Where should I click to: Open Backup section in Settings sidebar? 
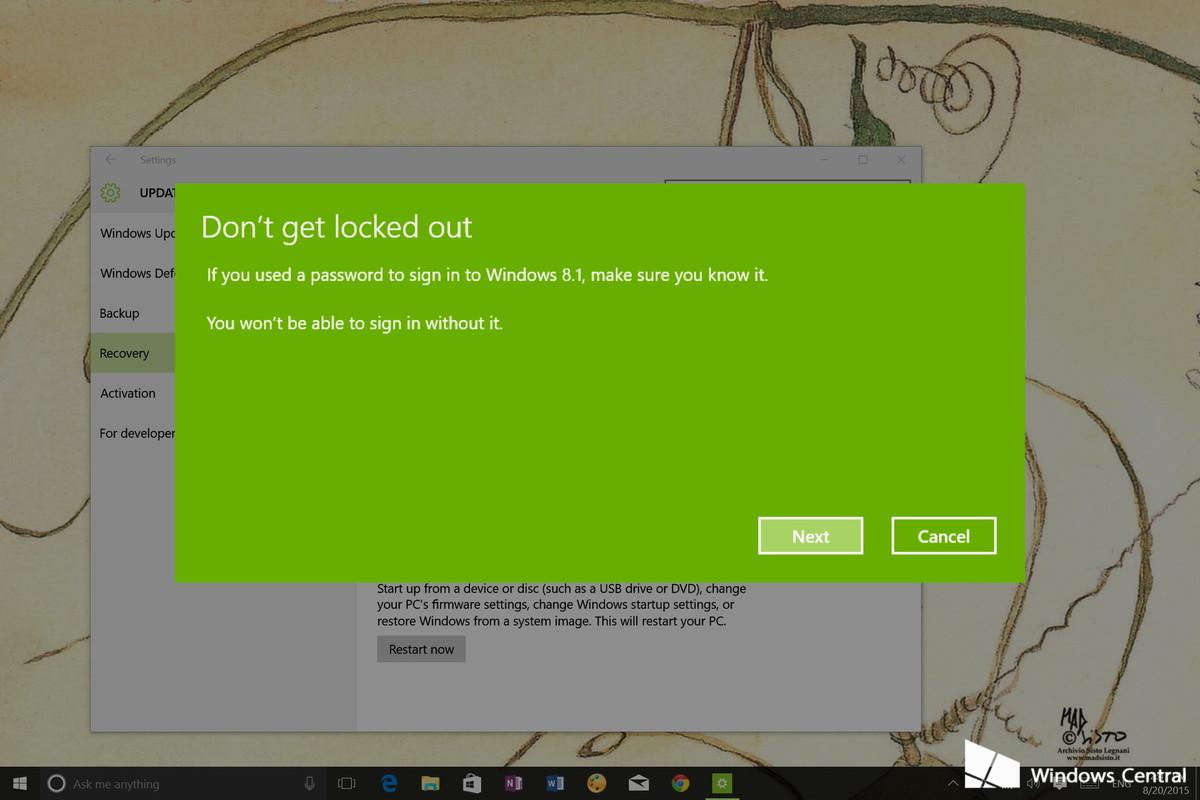coord(120,313)
